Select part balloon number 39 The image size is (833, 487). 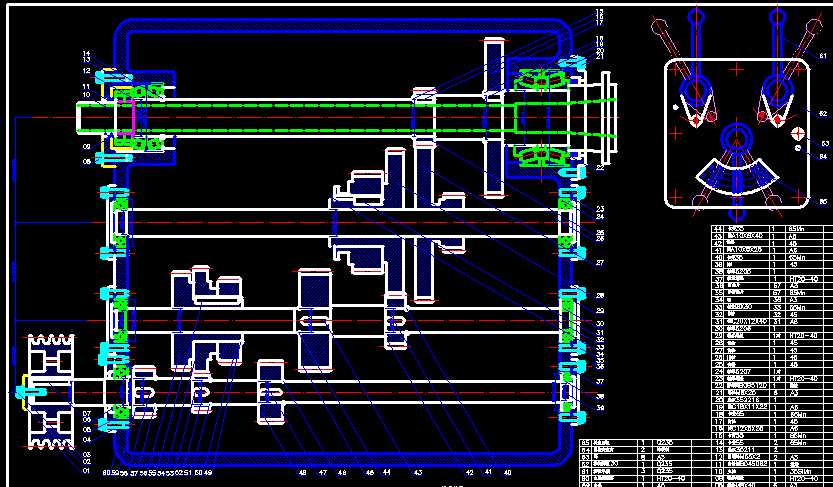click(x=600, y=408)
